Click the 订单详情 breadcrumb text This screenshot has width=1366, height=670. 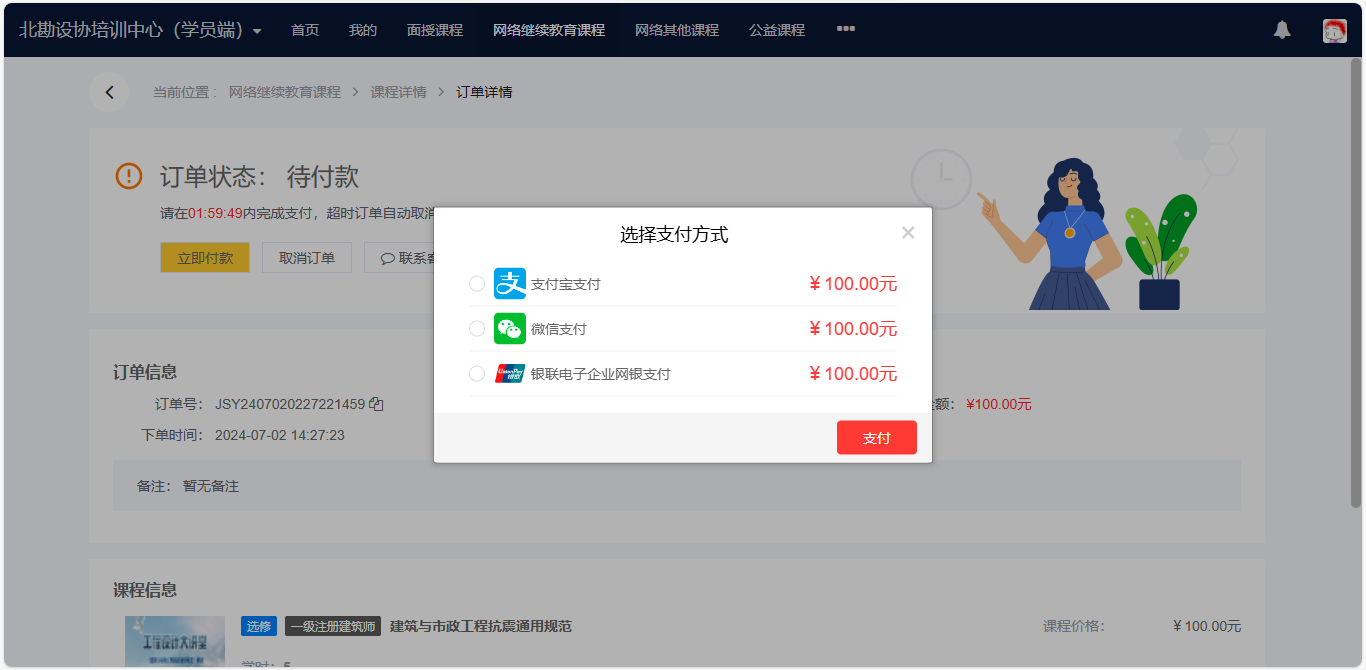point(485,92)
